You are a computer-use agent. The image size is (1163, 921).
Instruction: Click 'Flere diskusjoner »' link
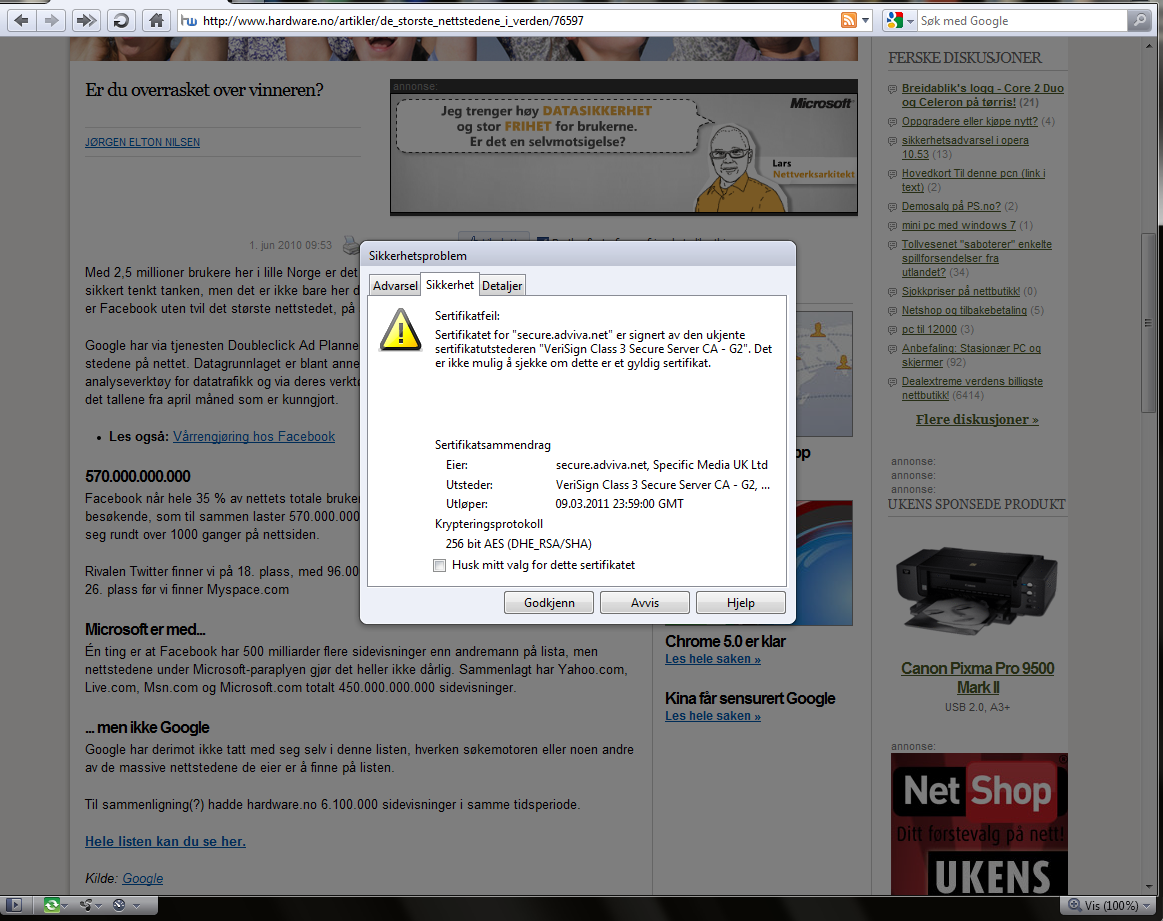coord(977,419)
